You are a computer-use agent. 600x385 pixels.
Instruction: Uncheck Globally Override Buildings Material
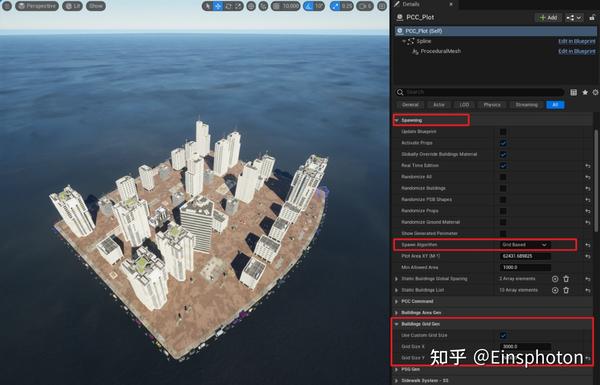point(503,154)
